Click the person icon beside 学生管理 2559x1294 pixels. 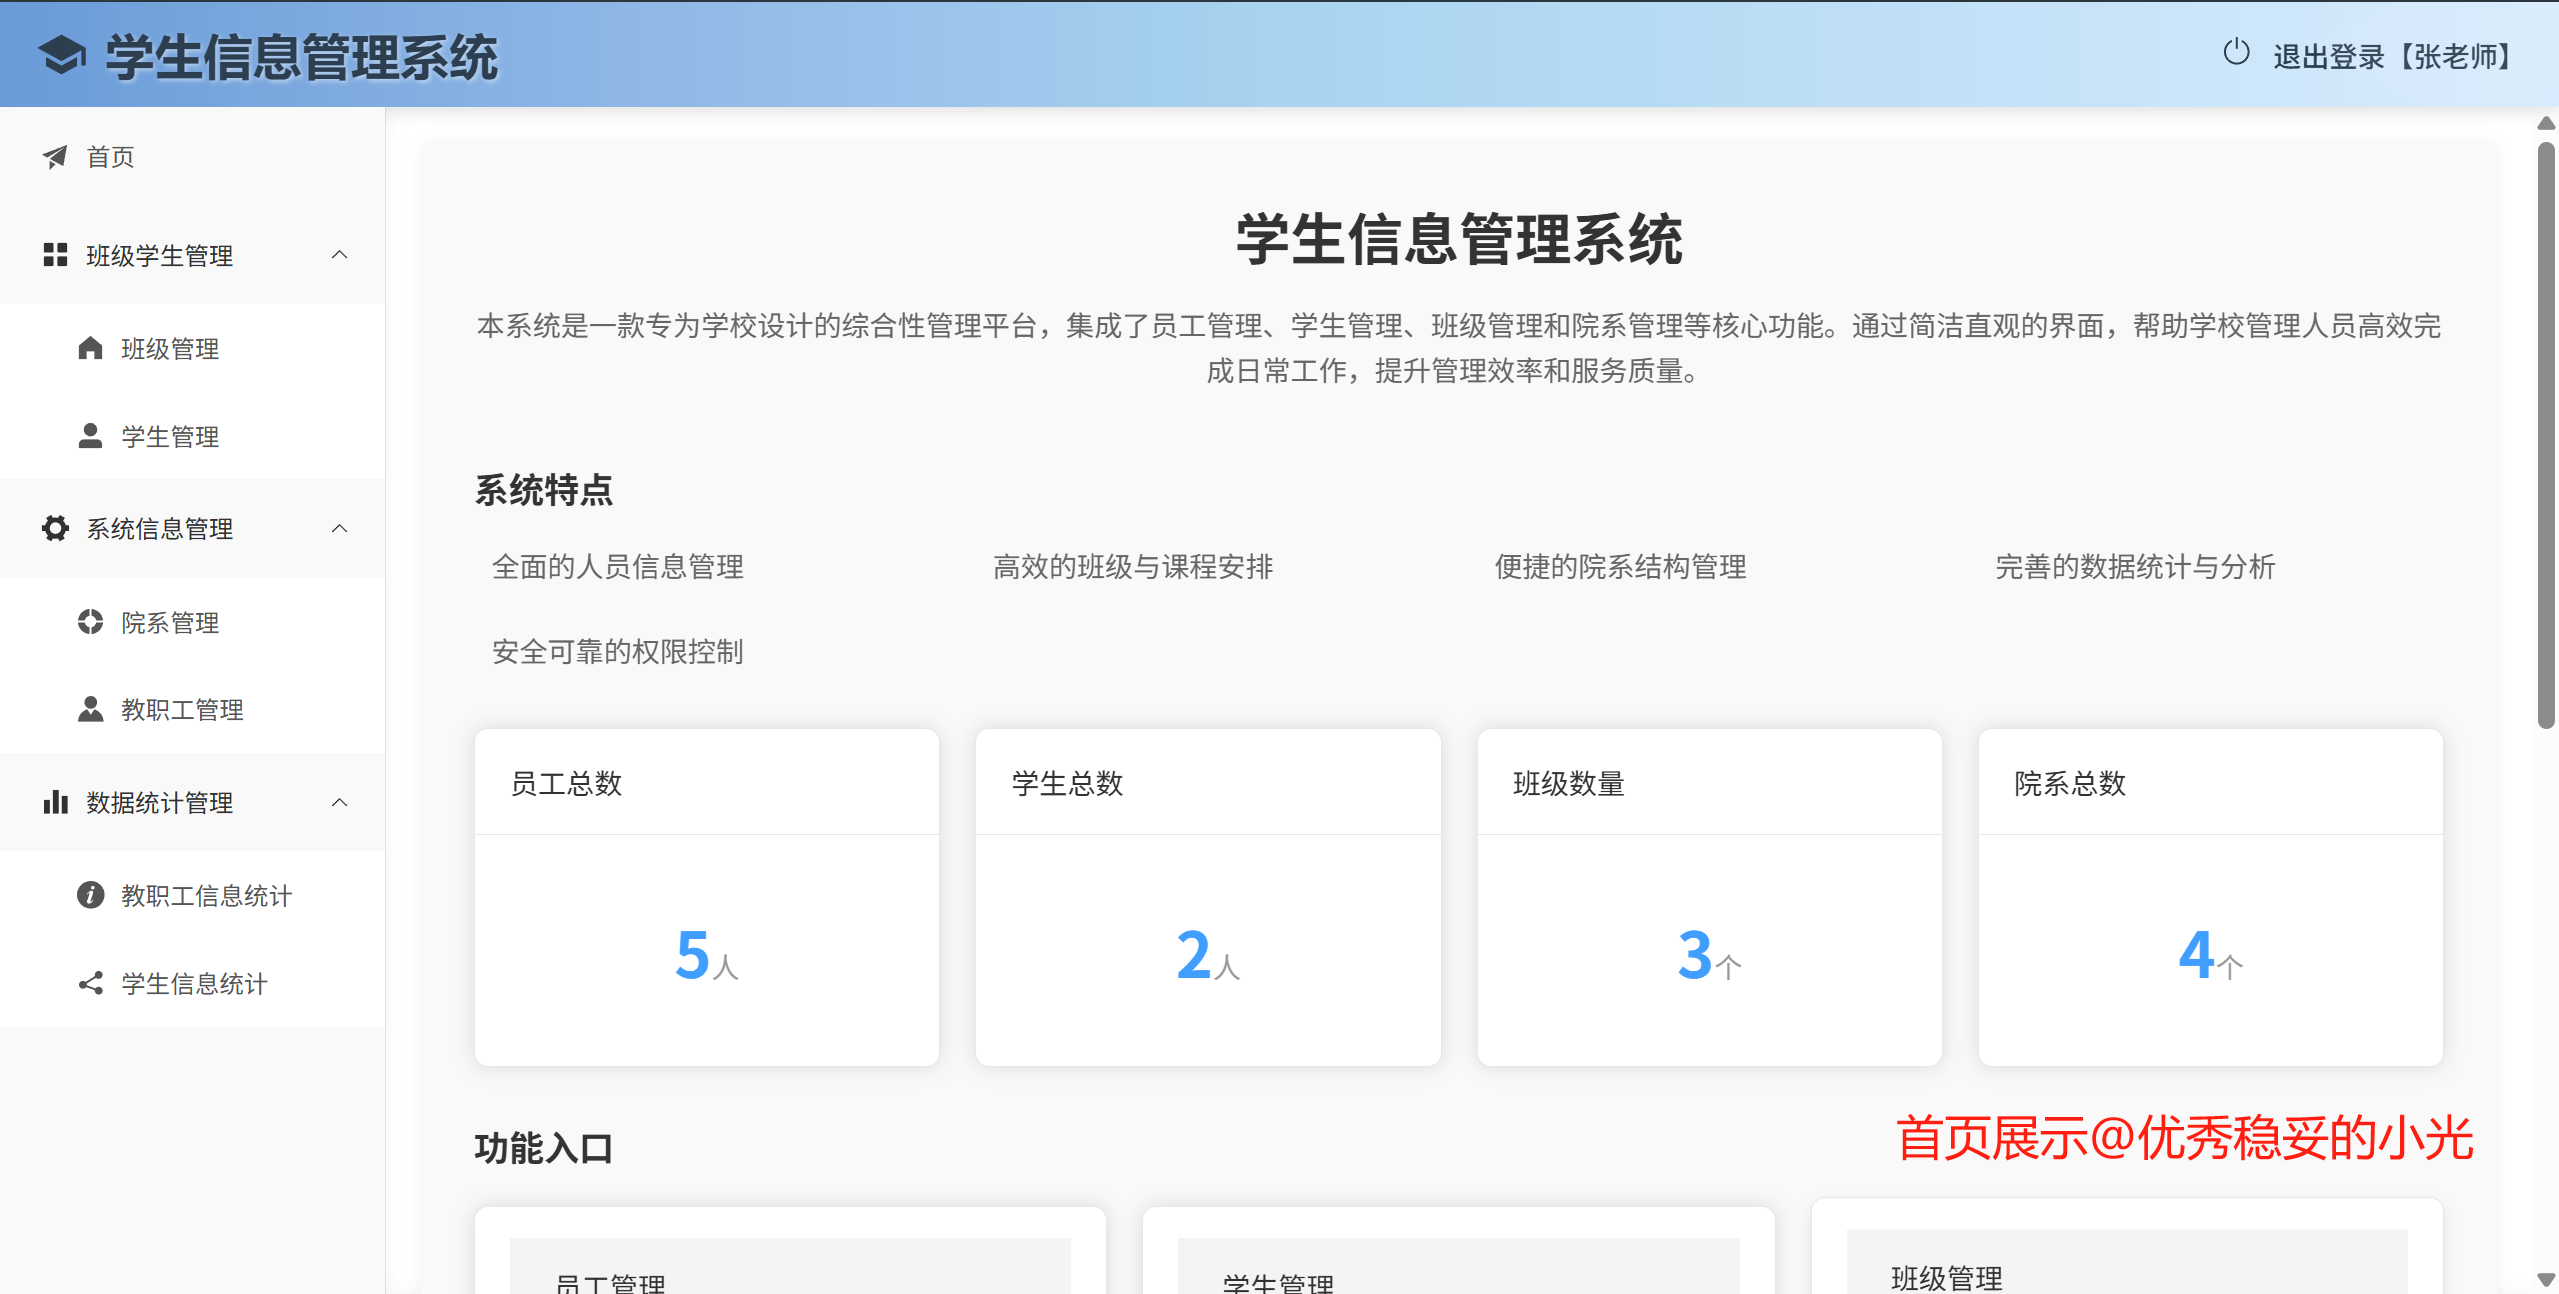[90, 436]
